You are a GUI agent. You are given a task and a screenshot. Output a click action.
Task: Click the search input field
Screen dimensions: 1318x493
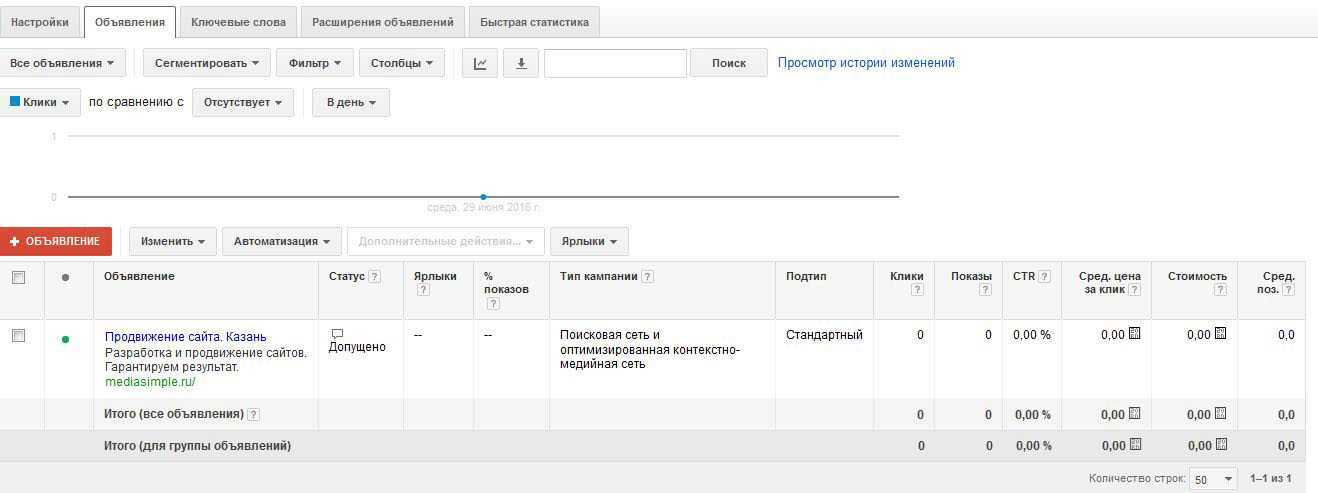[x=615, y=63]
